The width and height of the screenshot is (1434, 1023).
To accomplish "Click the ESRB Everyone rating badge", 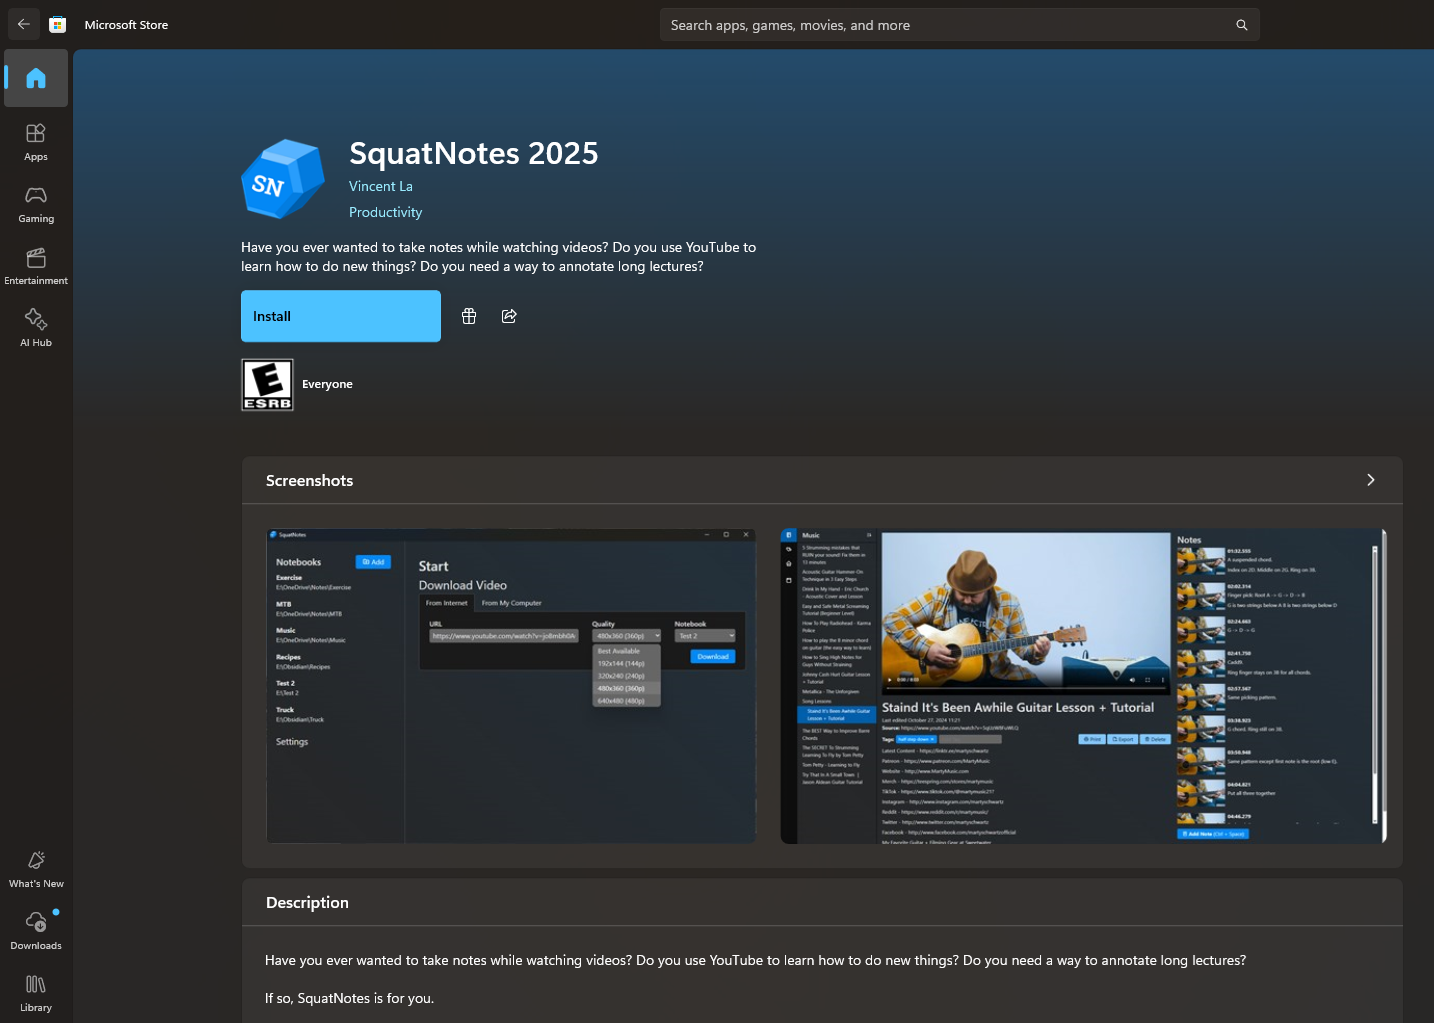I will coord(267,385).
